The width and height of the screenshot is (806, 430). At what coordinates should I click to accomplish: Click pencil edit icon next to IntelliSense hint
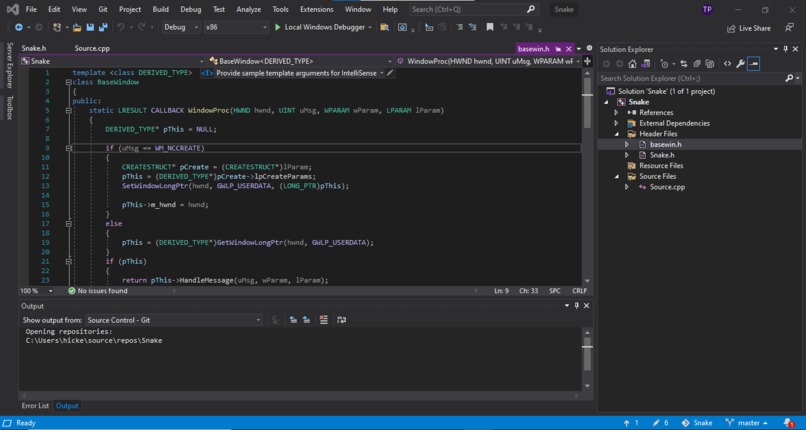coord(390,73)
